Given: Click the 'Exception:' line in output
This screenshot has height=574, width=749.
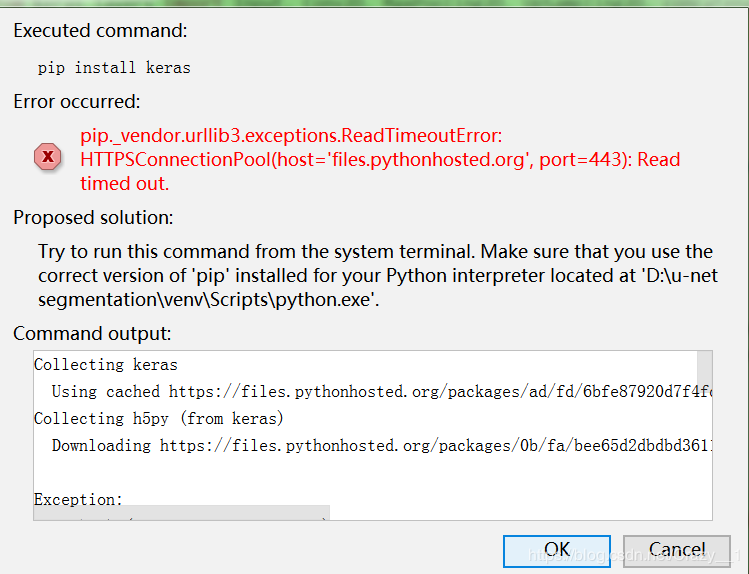Looking at the screenshot, I should pos(79,498).
